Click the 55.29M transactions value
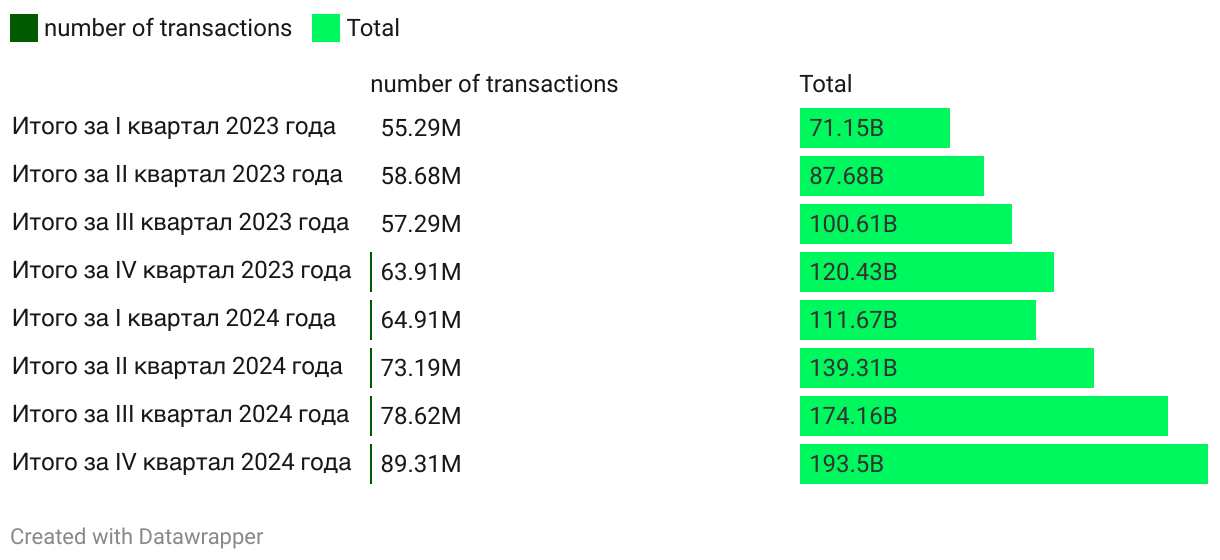 [x=421, y=128]
